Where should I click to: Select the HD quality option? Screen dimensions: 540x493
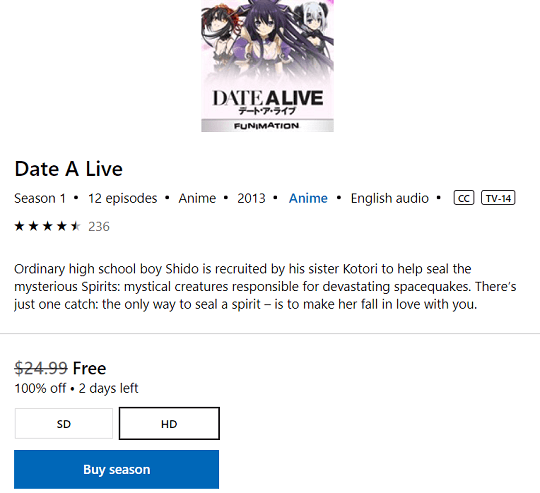pyautogui.click(x=169, y=423)
